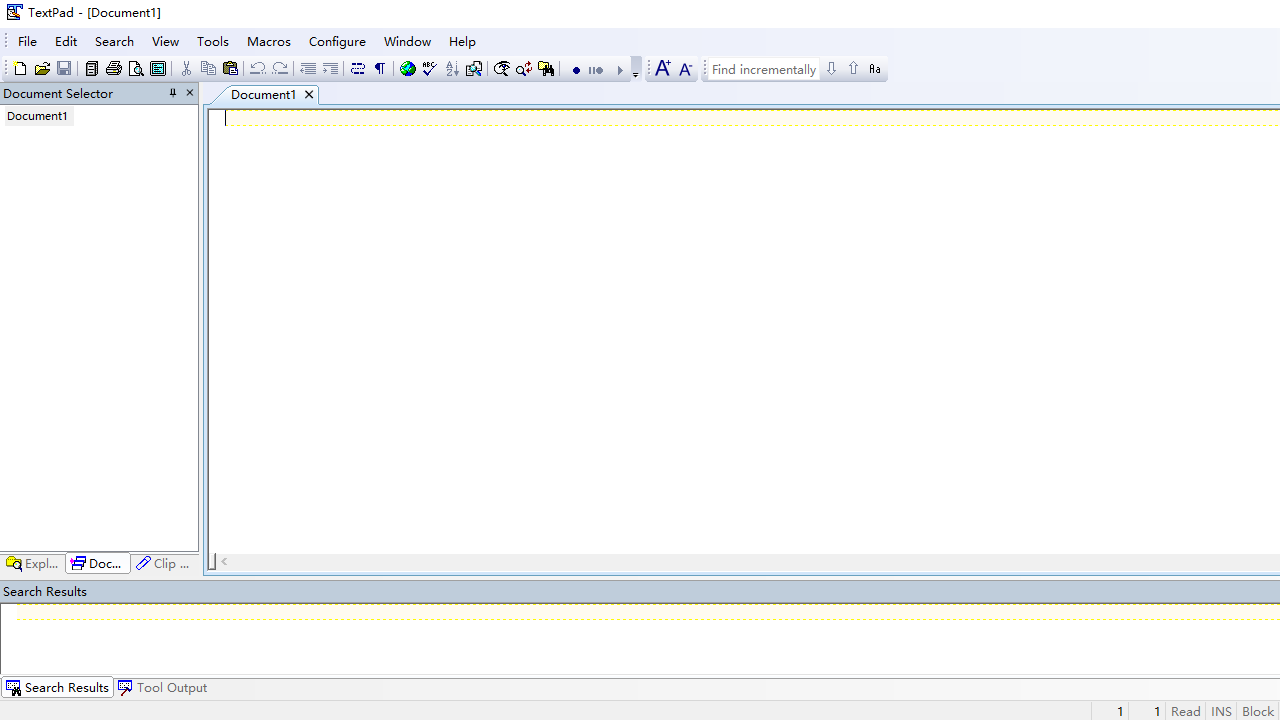Screen dimensions: 1280x720
Task: Click the Save floppy disk icon
Action: 64,69
